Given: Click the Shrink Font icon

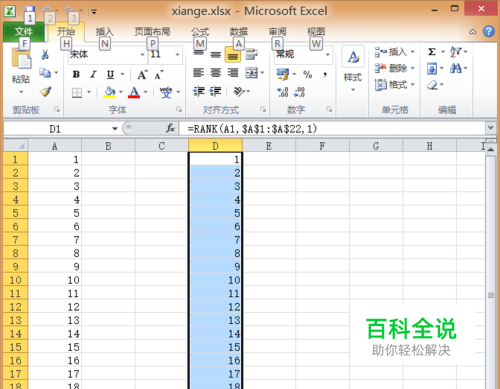Looking at the screenshot, I should tap(159, 74).
